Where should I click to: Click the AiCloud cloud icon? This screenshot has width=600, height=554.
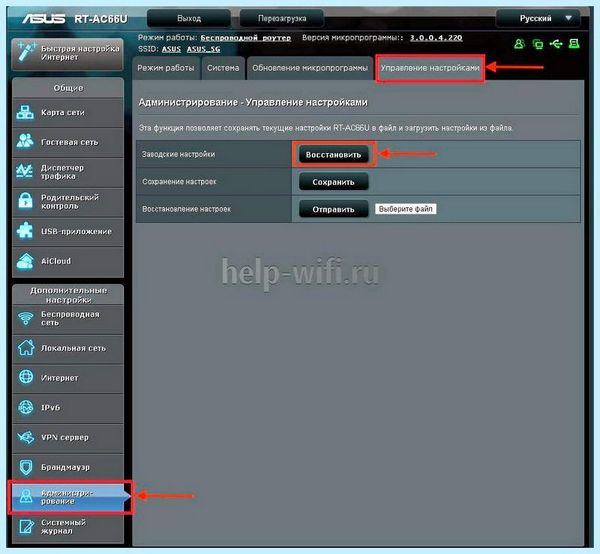pos(25,261)
